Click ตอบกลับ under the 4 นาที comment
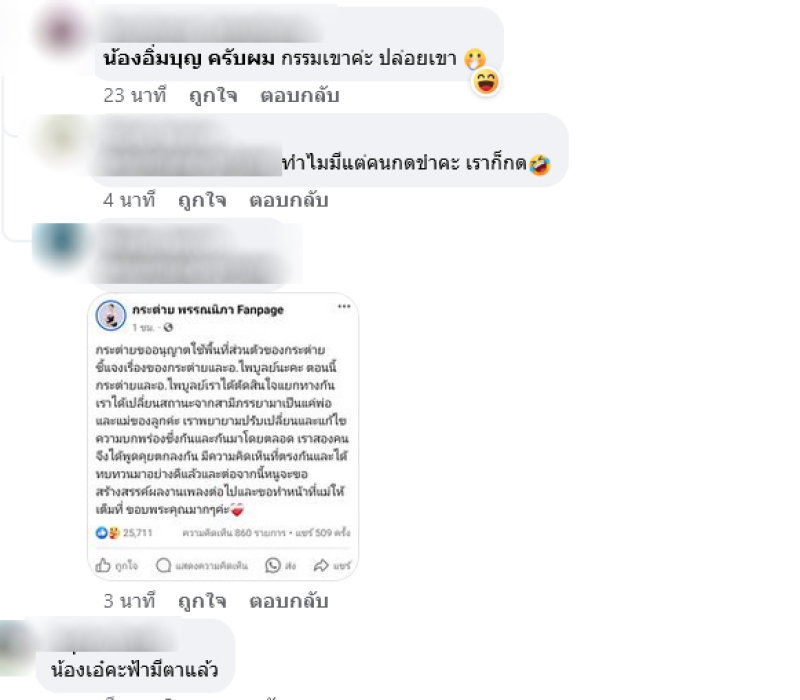This screenshot has height=700, width=800. point(289,200)
